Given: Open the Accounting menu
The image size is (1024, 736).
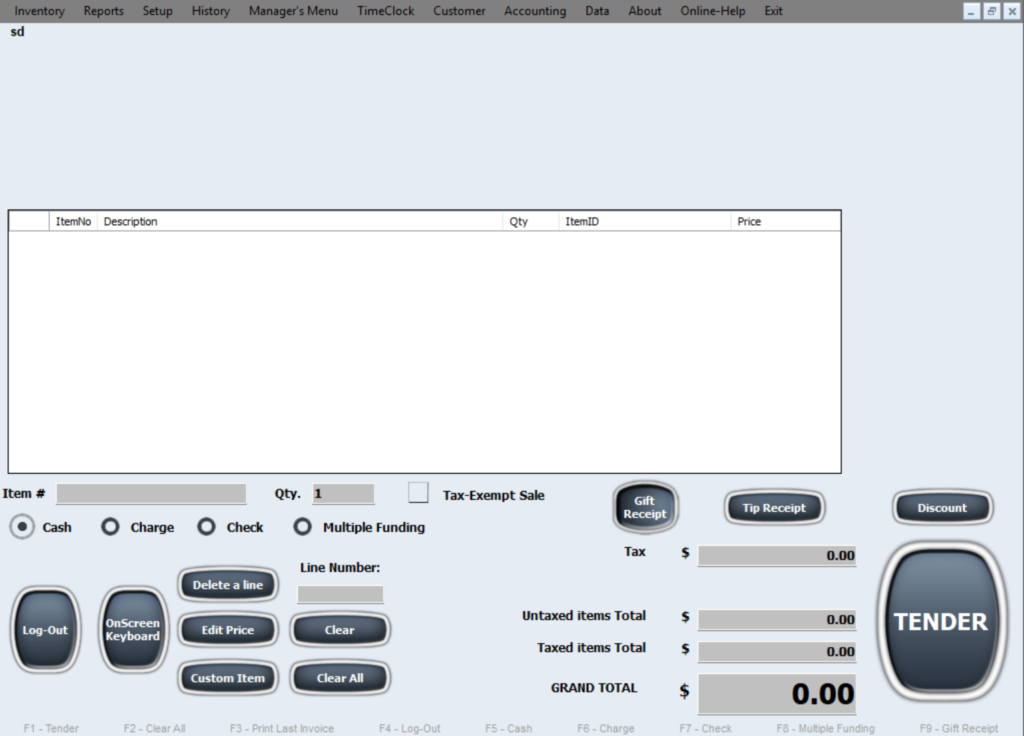Looking at the screenshot, I should point(535,11).
